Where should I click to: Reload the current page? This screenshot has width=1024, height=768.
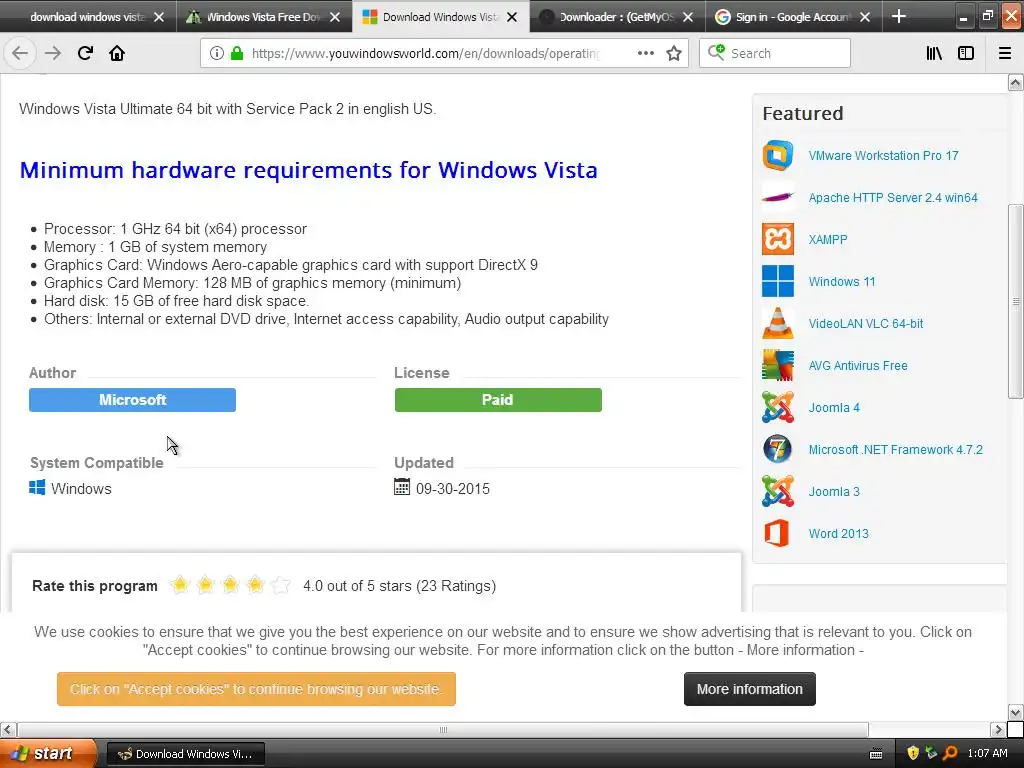[85, 53]
